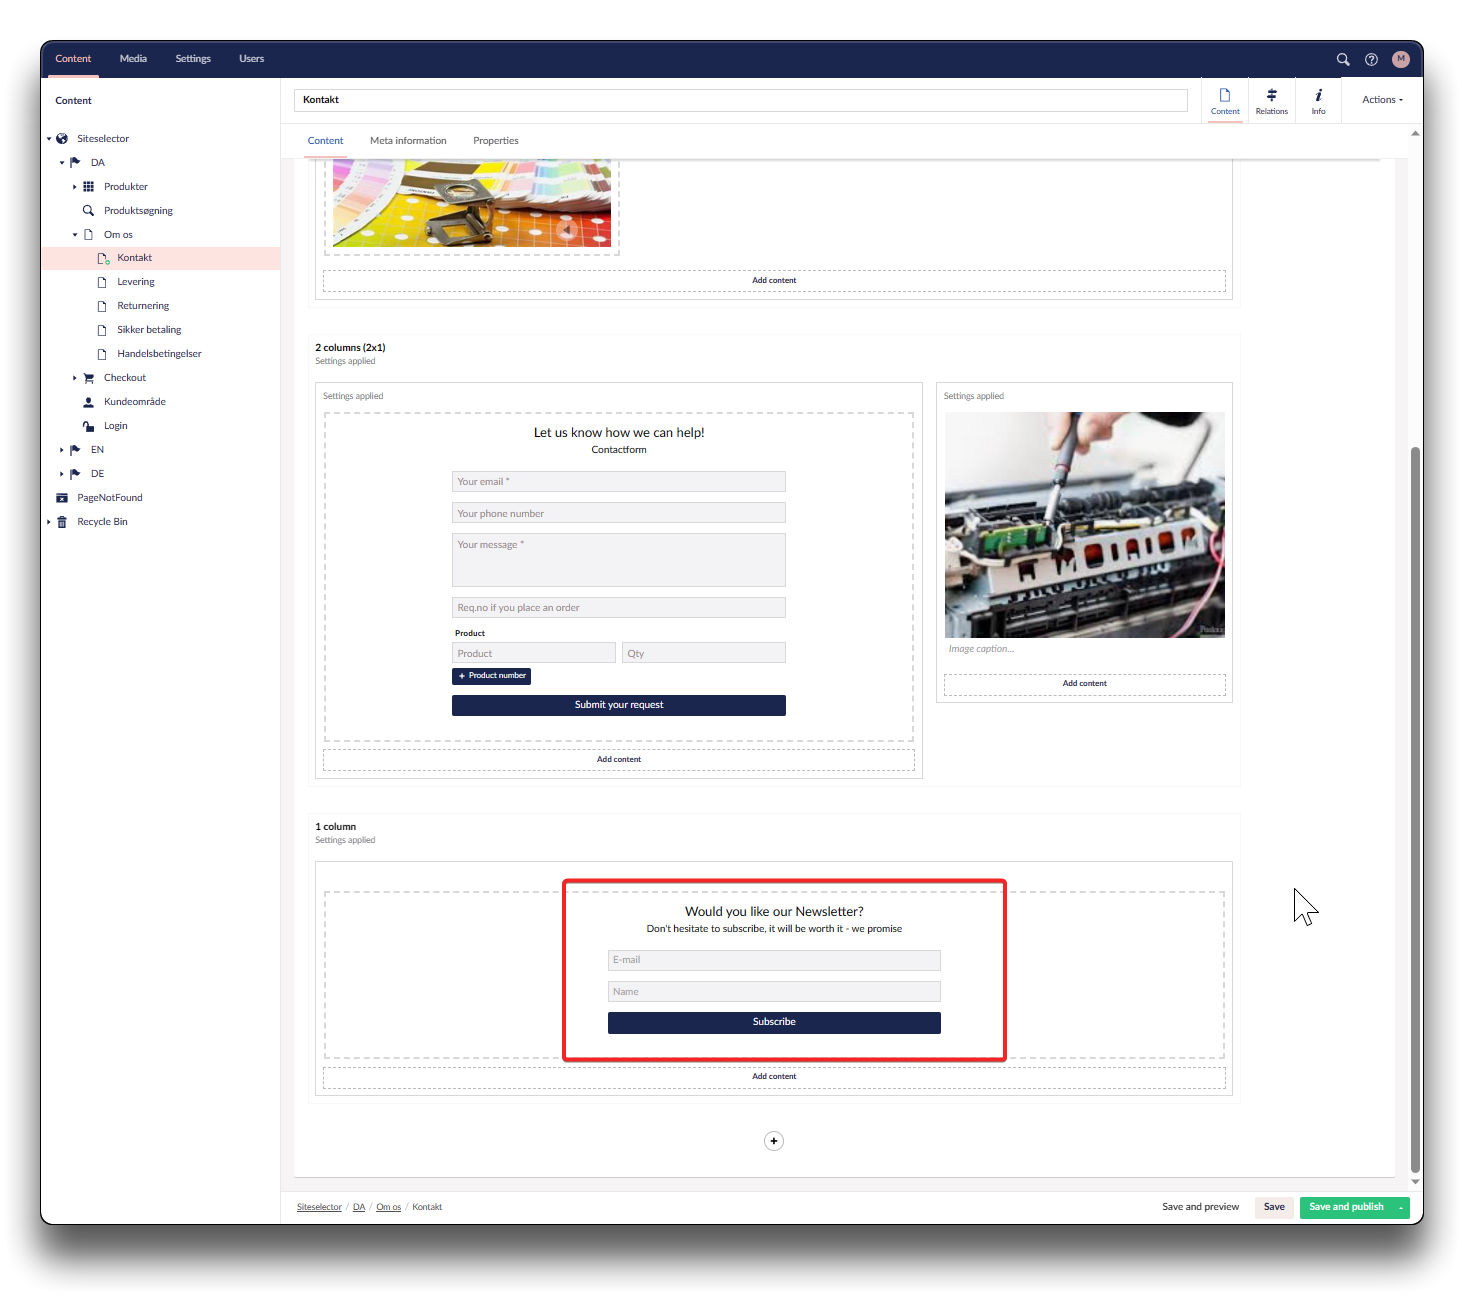Open the Info app icon
Screen dimensions: 1464x1297
click(1318, 101)
